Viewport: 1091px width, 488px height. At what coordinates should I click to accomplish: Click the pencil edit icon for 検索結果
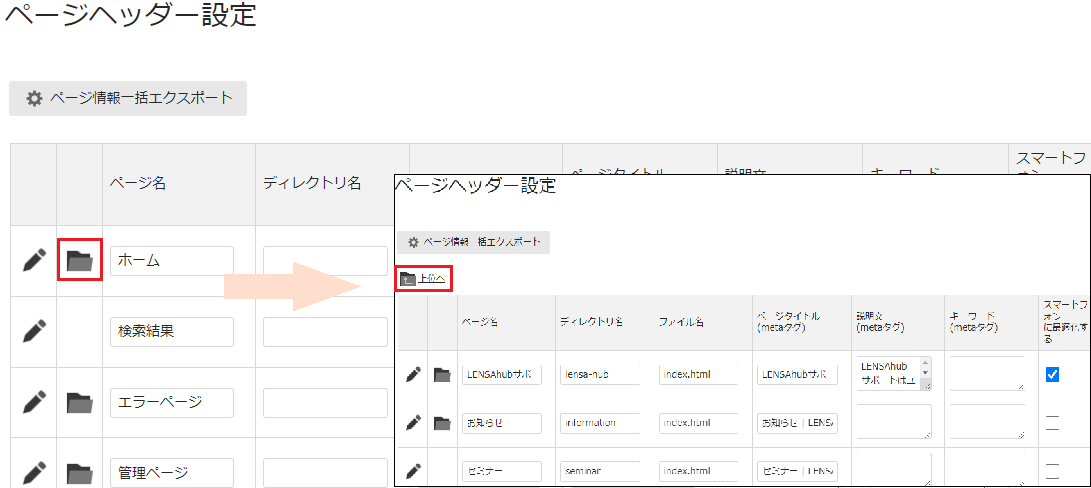coord(34,331)
